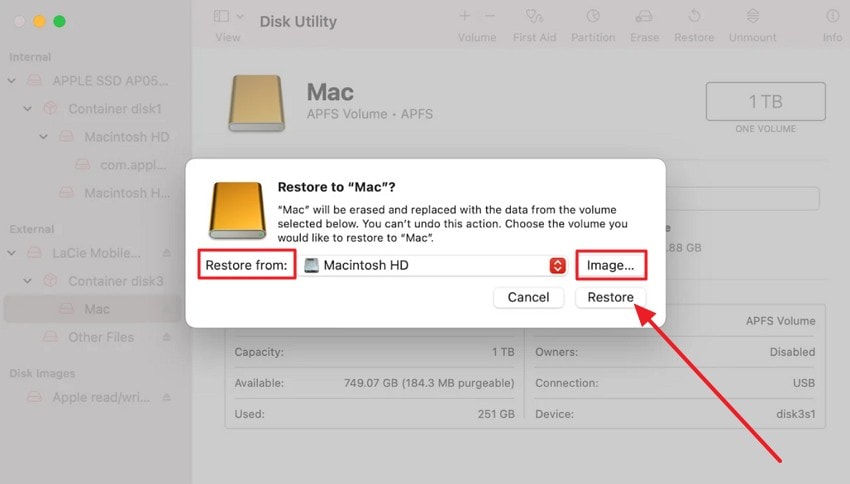Click the Used 251 GB value

click(496, 414)
